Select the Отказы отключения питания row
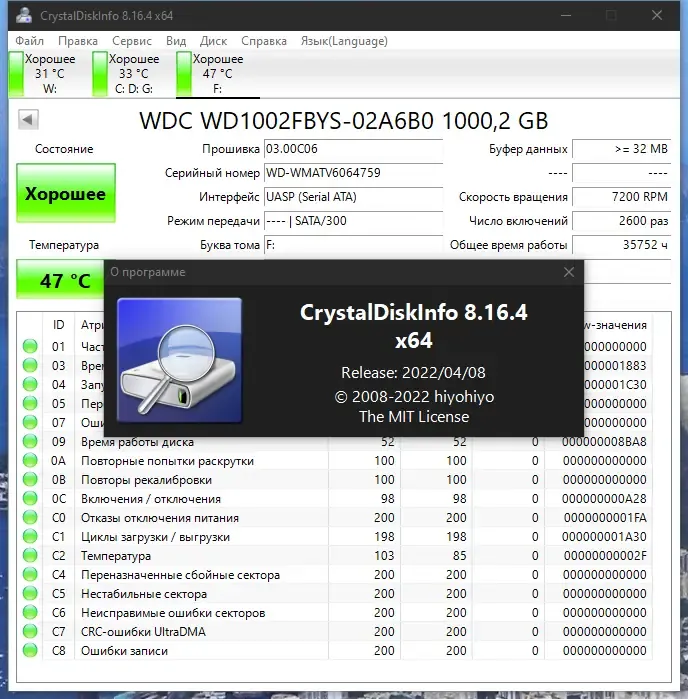Screen dimensions: 688x699 (335, 518)
